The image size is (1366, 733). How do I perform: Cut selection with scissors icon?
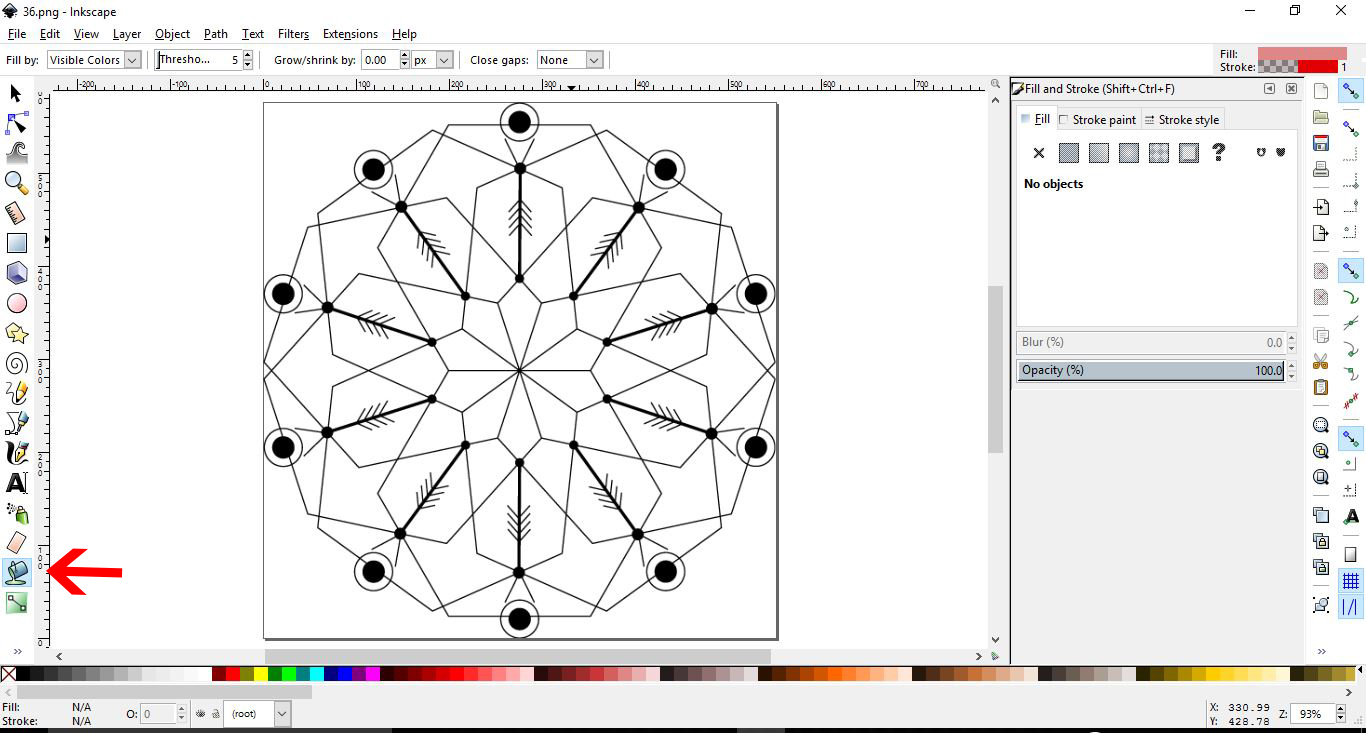pos(1321,361)
